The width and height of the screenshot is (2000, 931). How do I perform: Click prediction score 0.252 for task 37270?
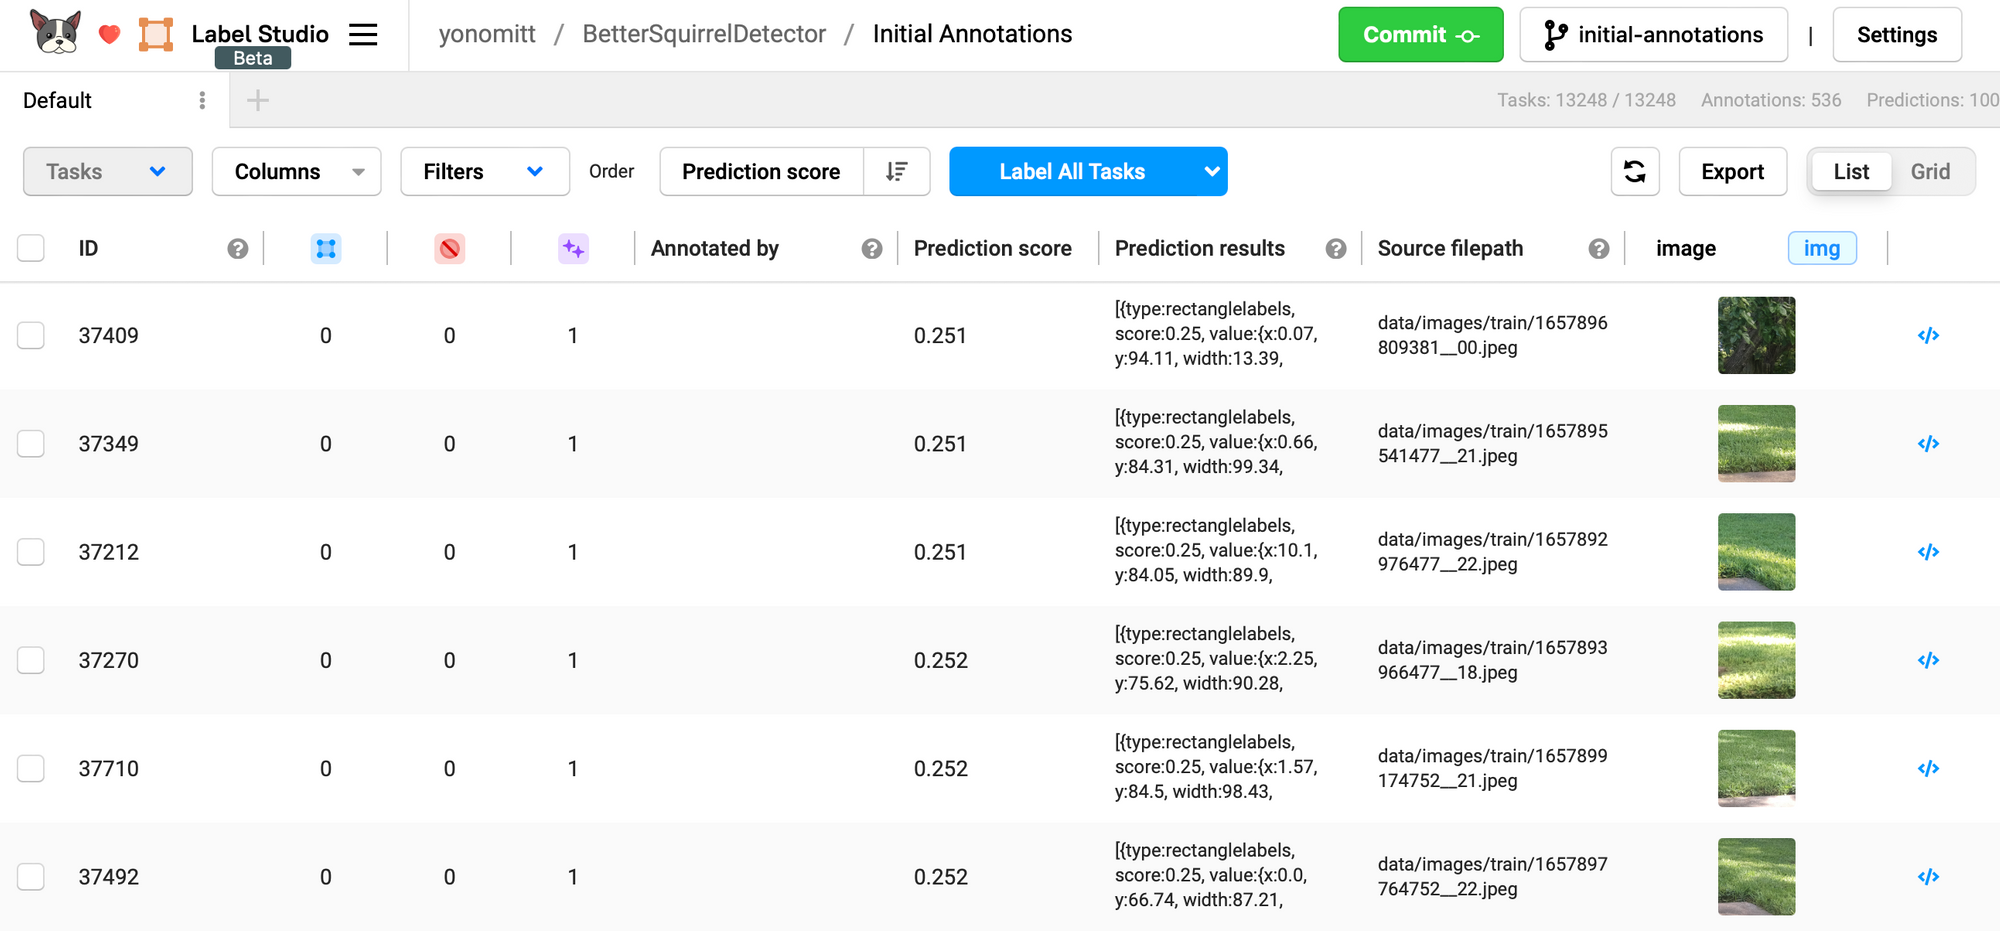click(940, 660)
